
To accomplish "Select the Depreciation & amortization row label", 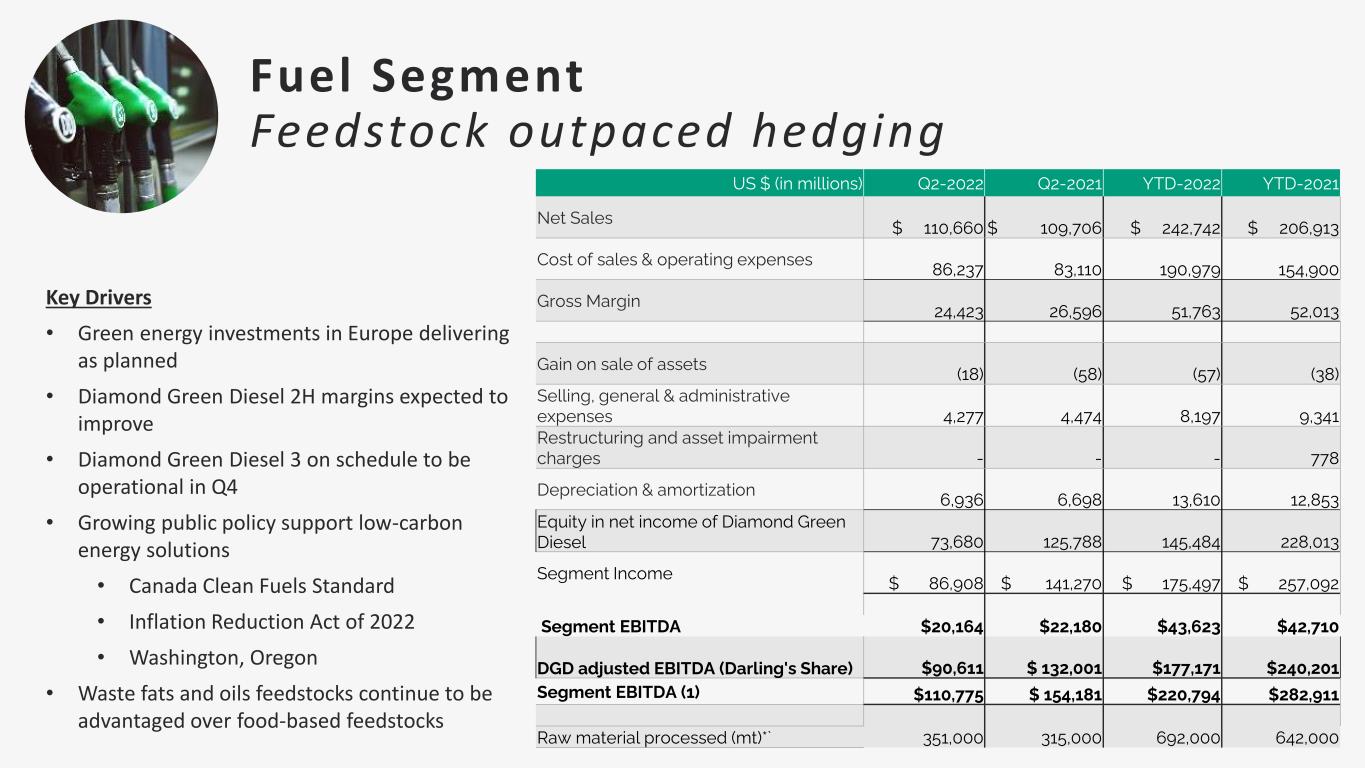I will (x=646, y=490).
